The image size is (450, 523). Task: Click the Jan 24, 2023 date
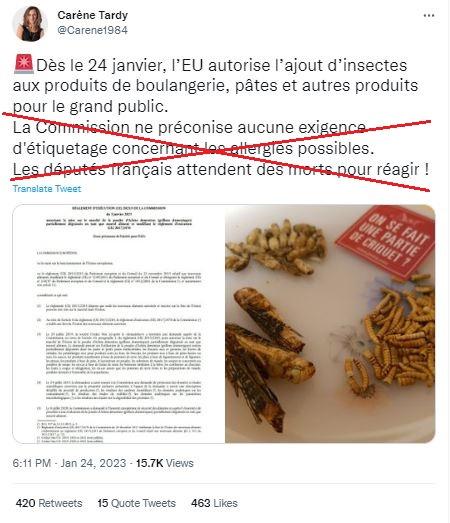[93, 463]
